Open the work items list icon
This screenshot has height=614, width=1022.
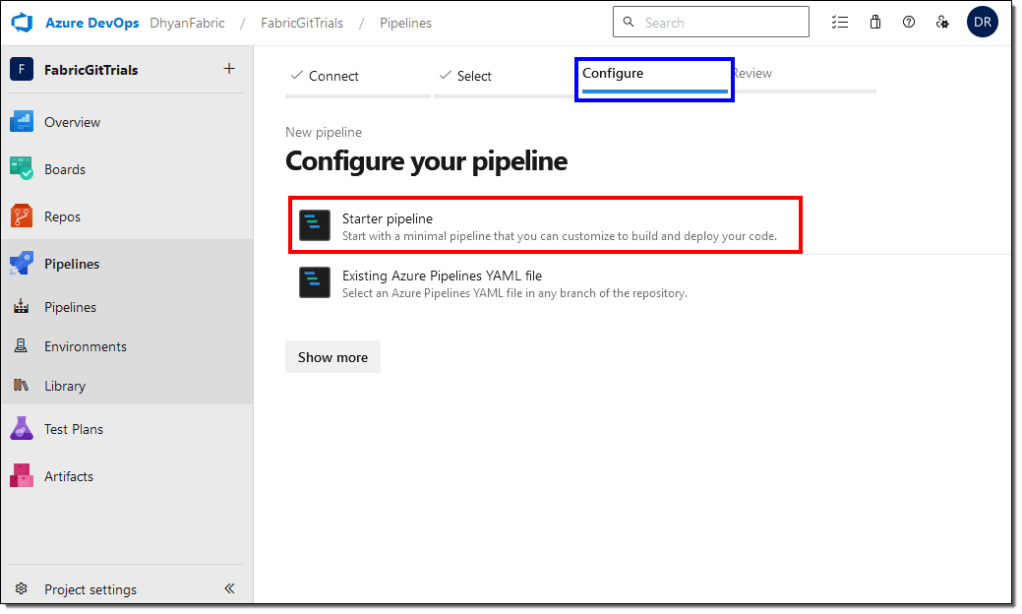coord(840,22)
